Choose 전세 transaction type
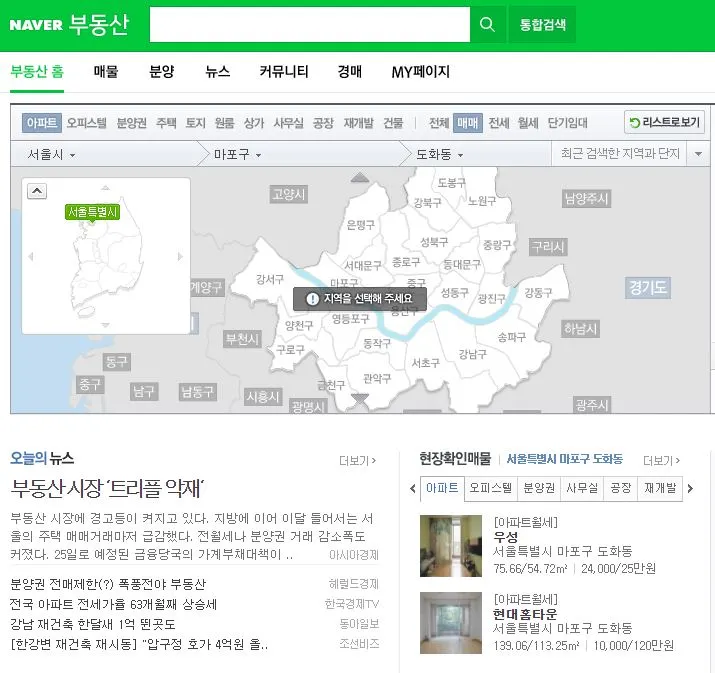The width and height of the screenshot is (715, 673). coord(499,123)
